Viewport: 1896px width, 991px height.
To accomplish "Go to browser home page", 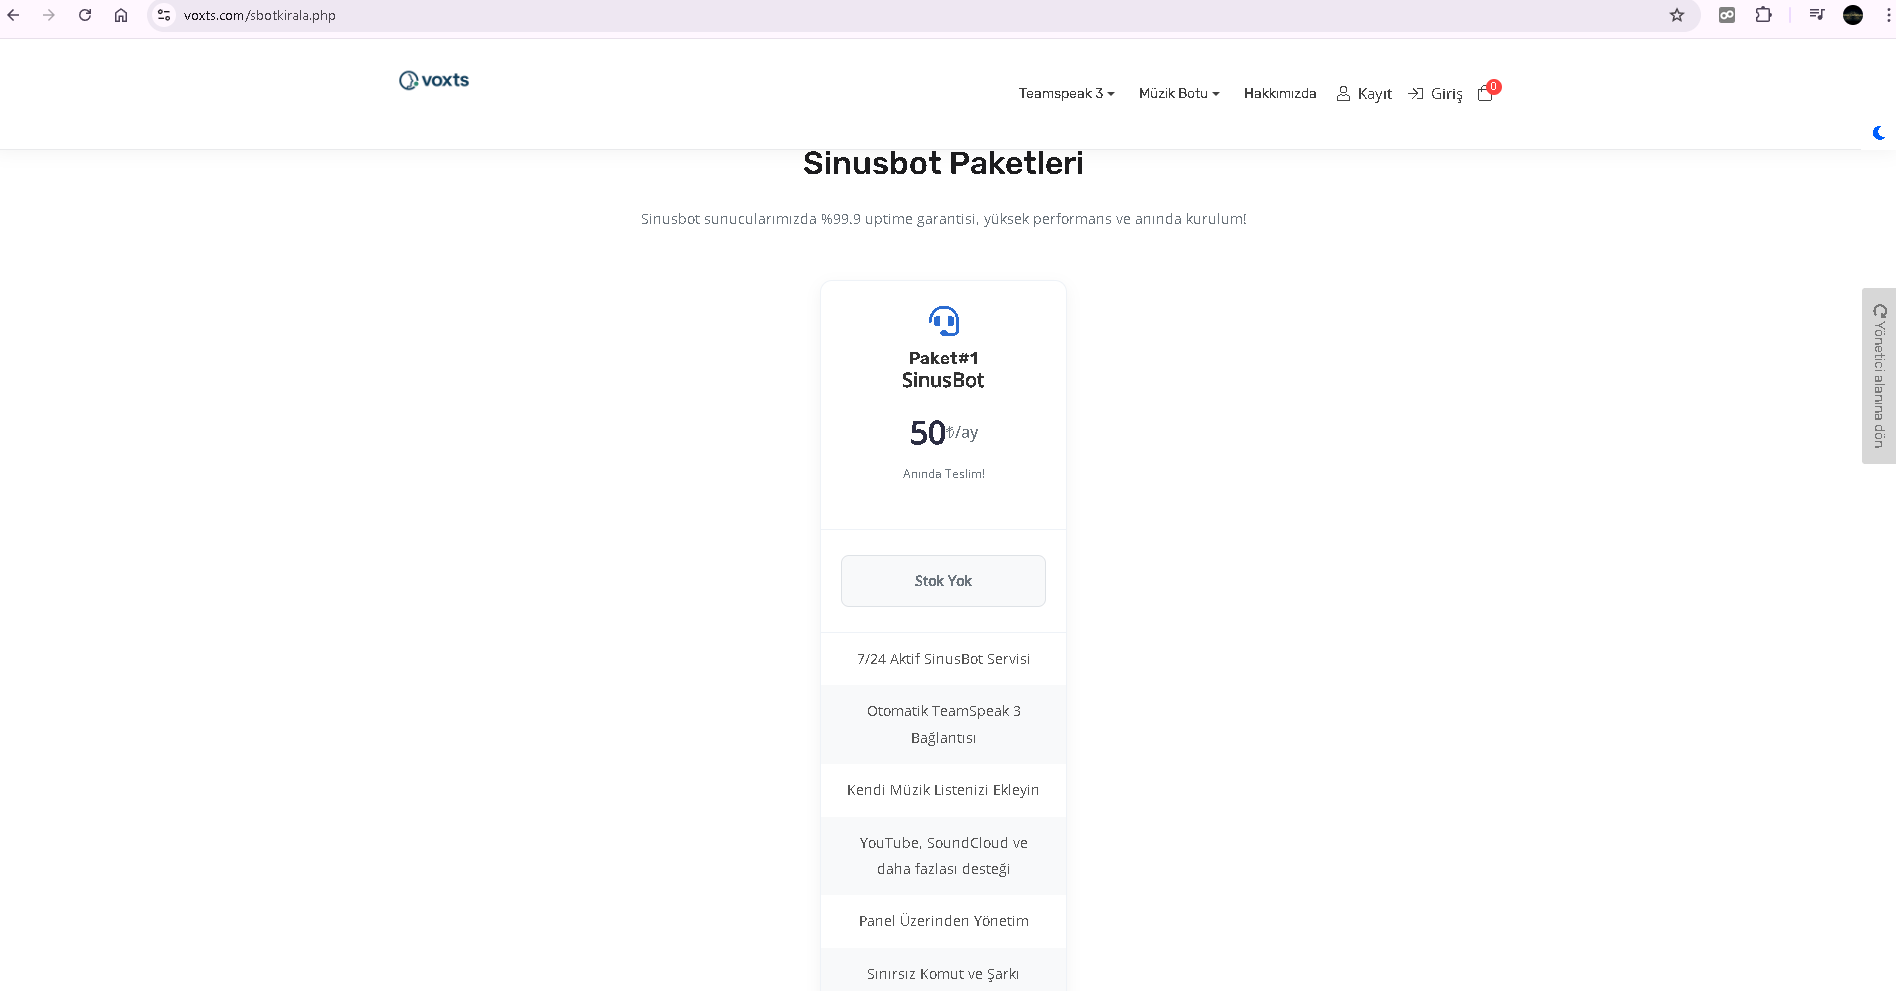I will click(x=121, y=15).
